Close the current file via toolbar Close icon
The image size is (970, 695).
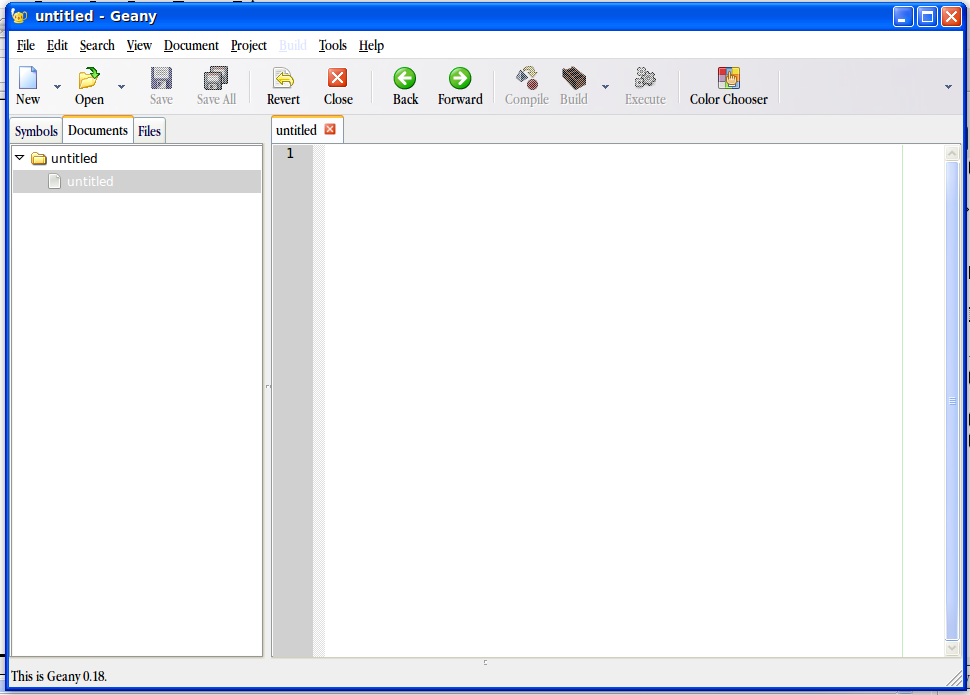[338, 79]
